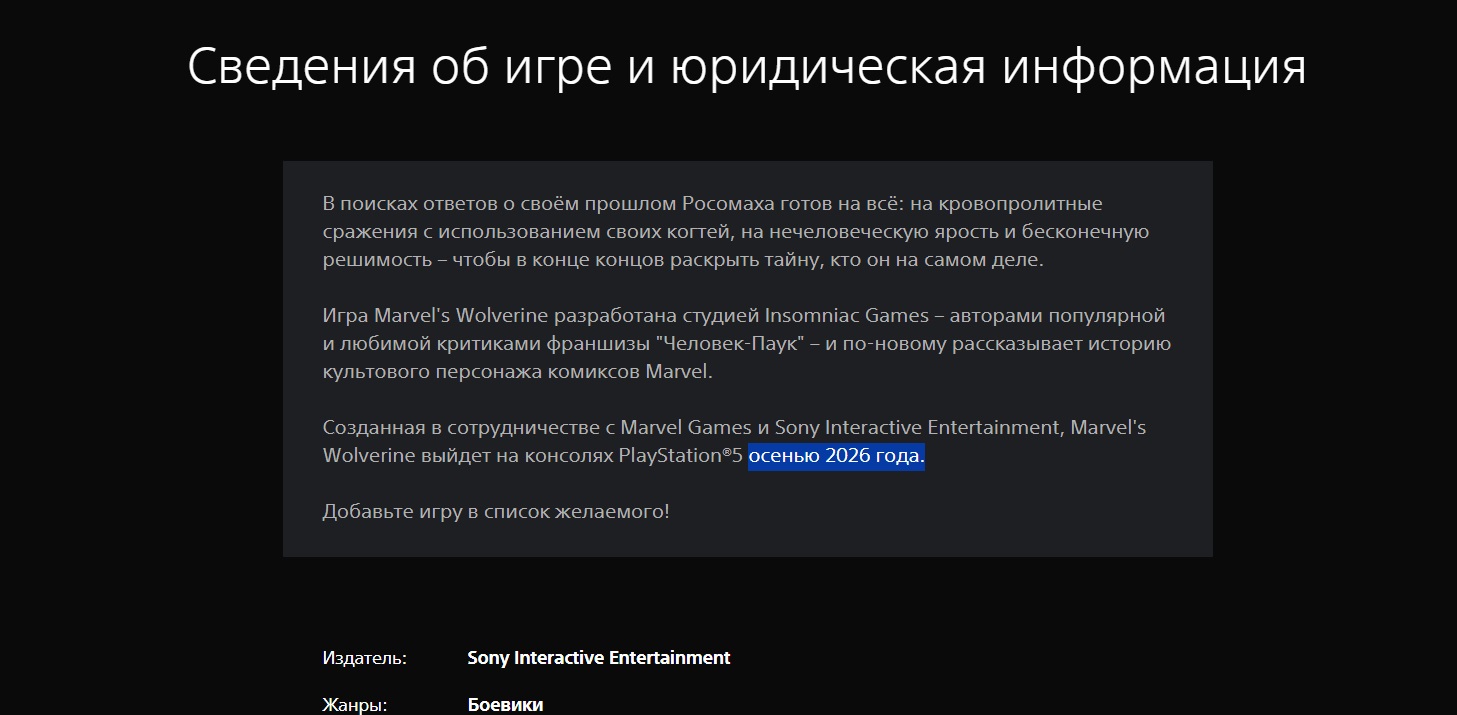Click the words "кровопролитные сражения" in first paragraph
This screenshot has width=1457, height=715.
[1011, 204]
